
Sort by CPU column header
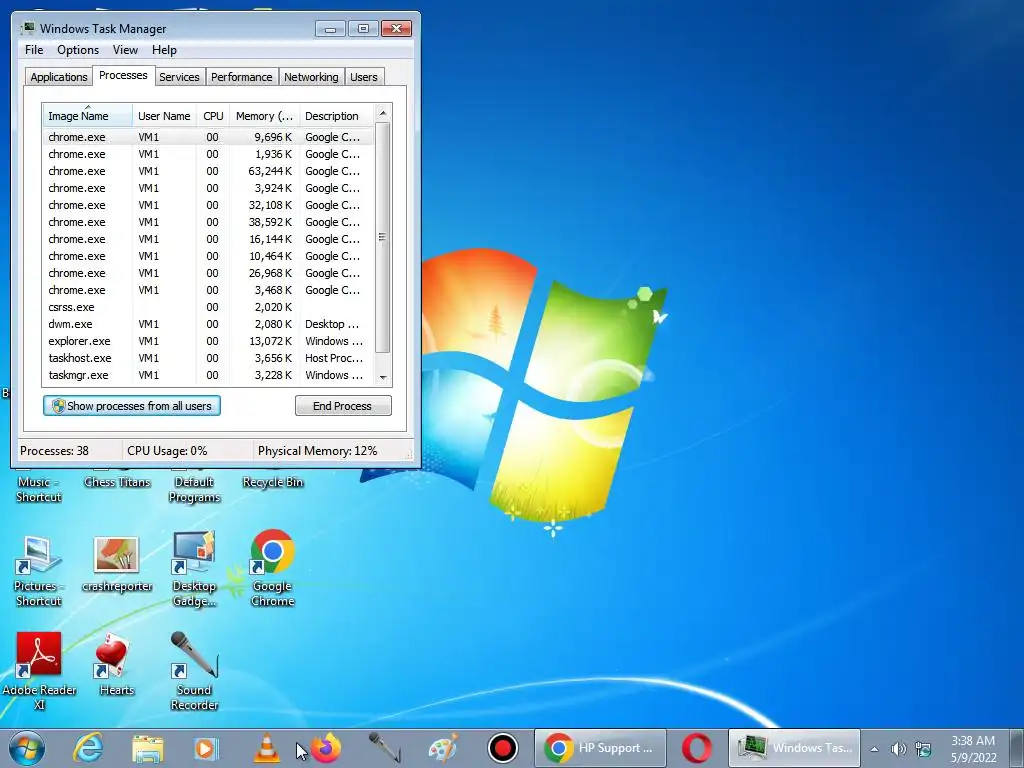[213, 116]
